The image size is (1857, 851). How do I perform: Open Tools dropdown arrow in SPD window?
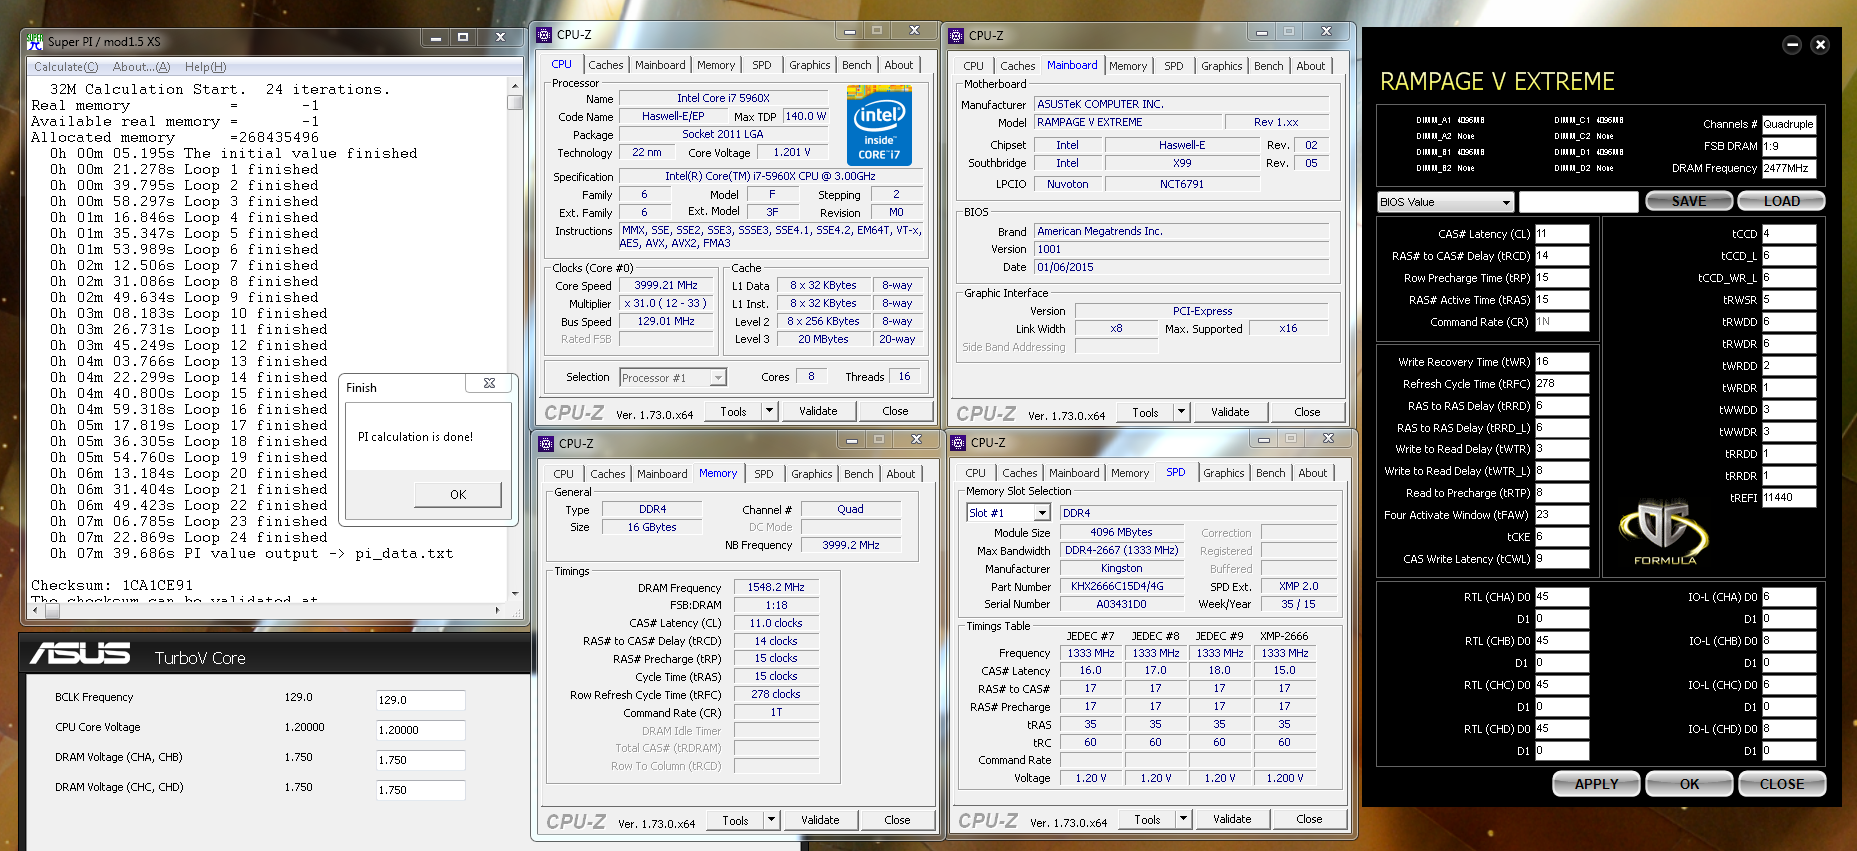click(1183, 818)
